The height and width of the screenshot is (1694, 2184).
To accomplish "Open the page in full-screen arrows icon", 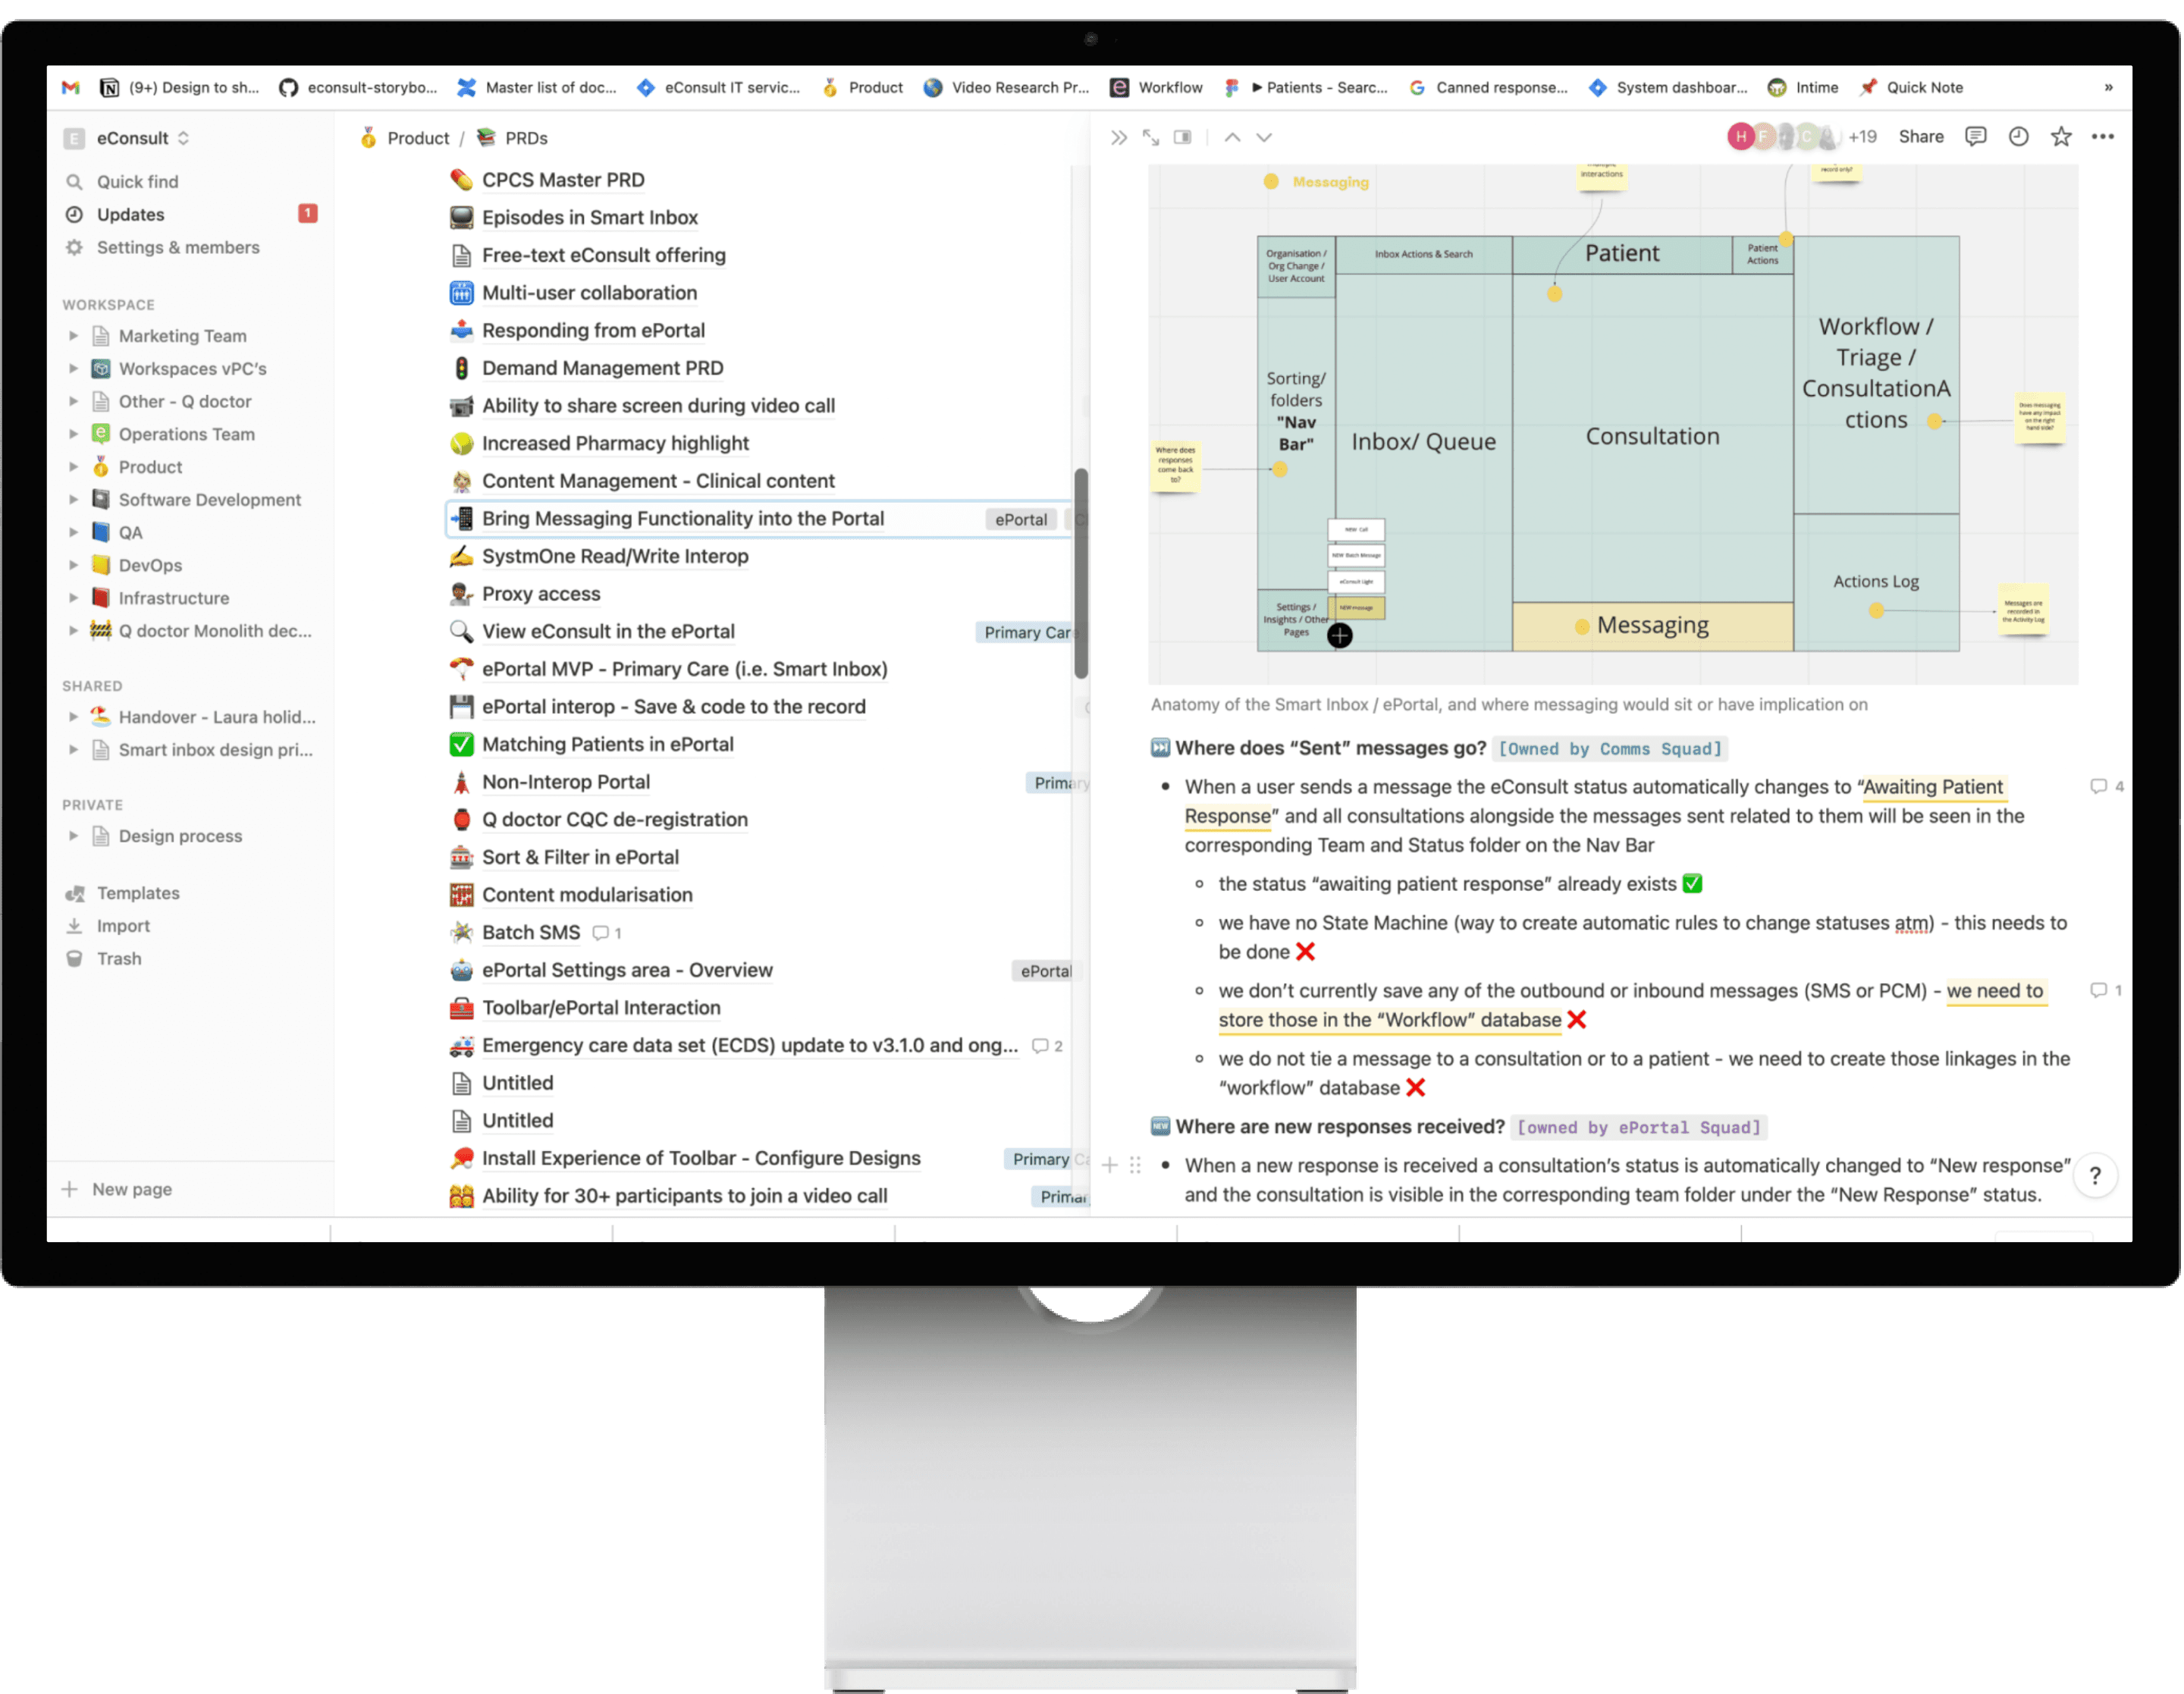I will [x=1151, y=138].
